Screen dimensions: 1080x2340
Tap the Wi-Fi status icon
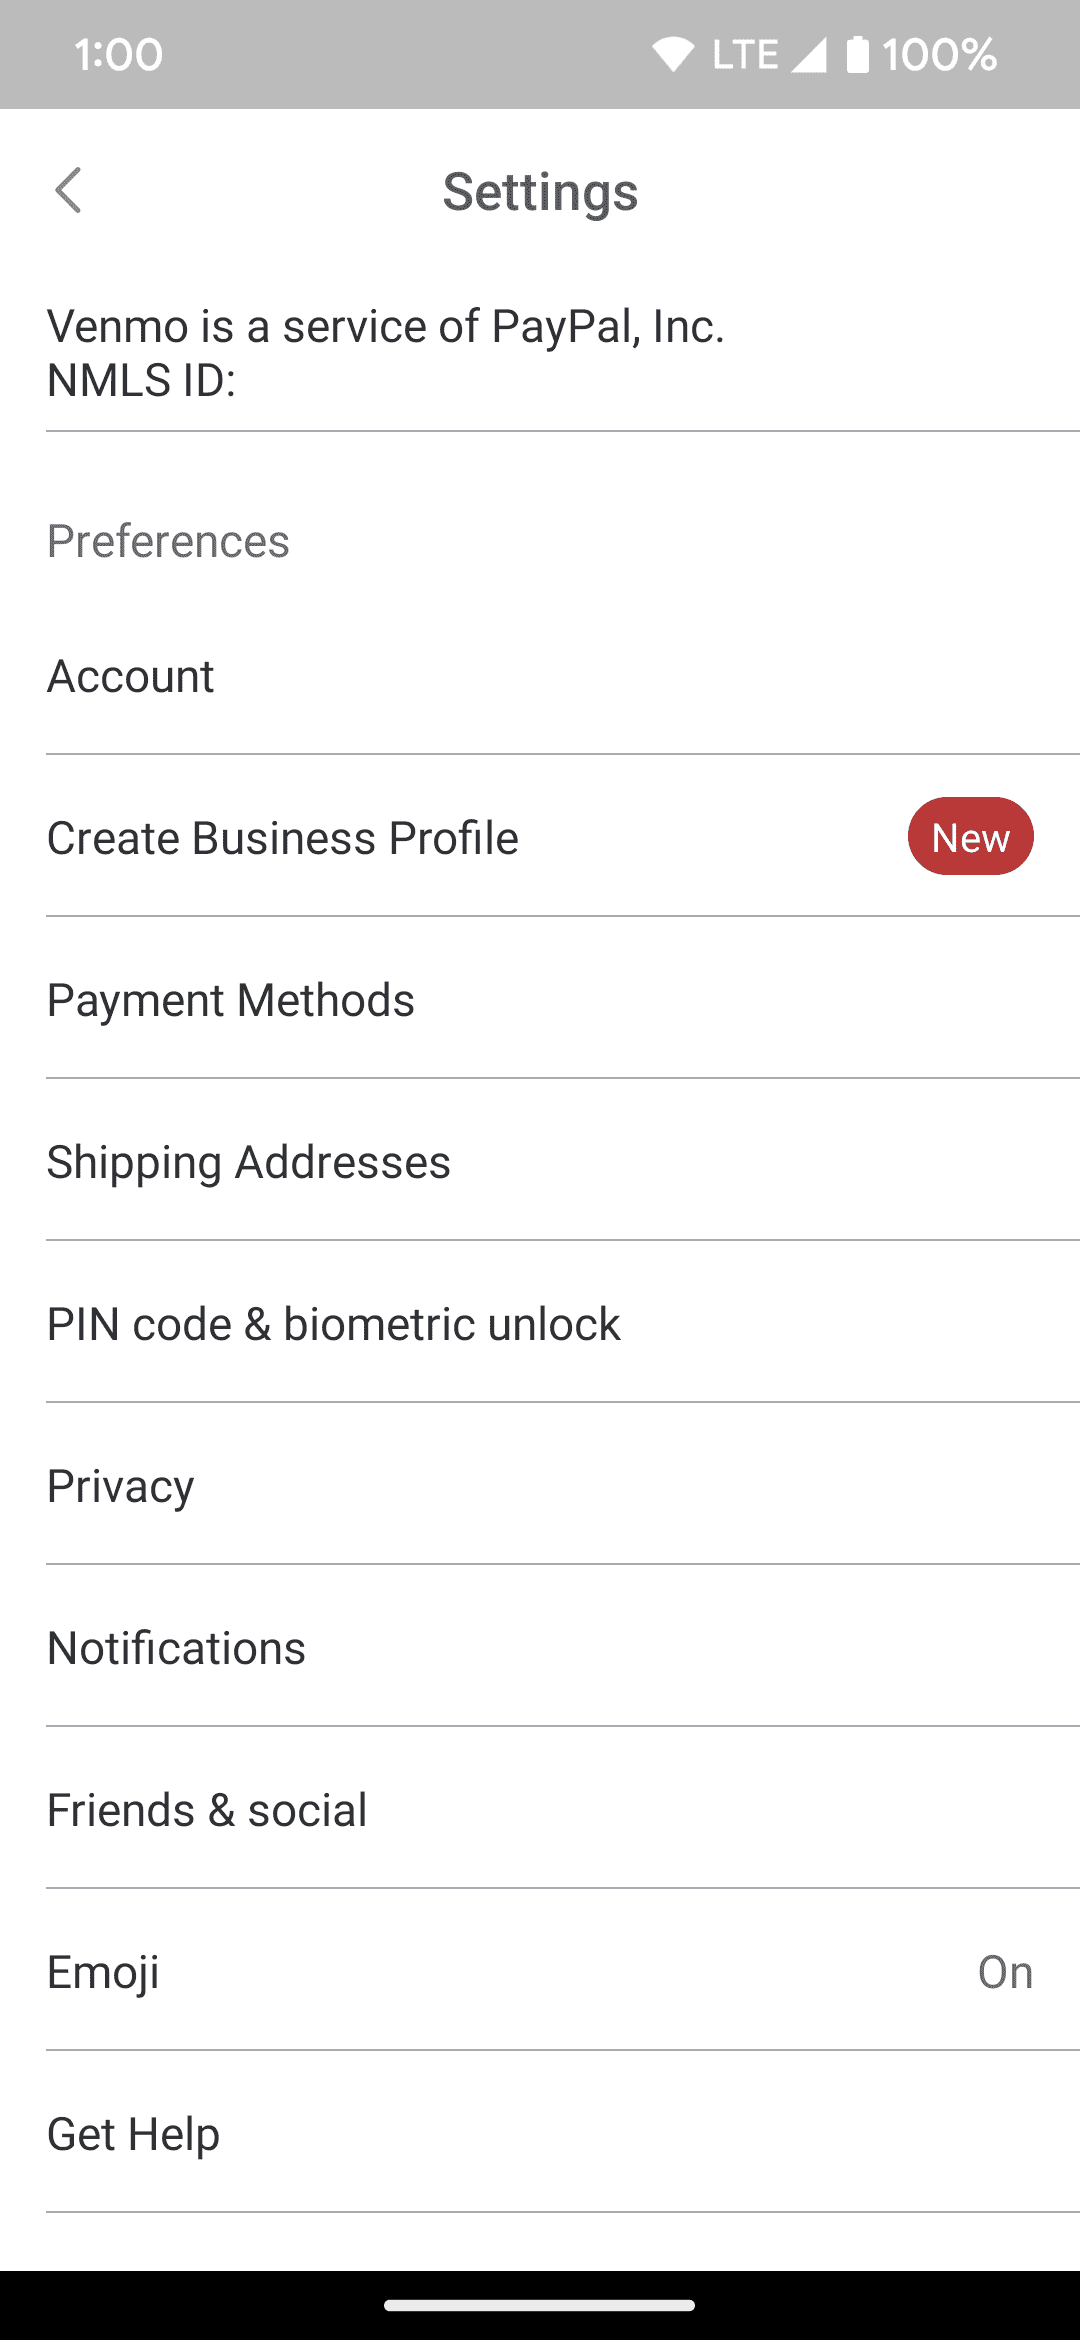click(673, 54)
